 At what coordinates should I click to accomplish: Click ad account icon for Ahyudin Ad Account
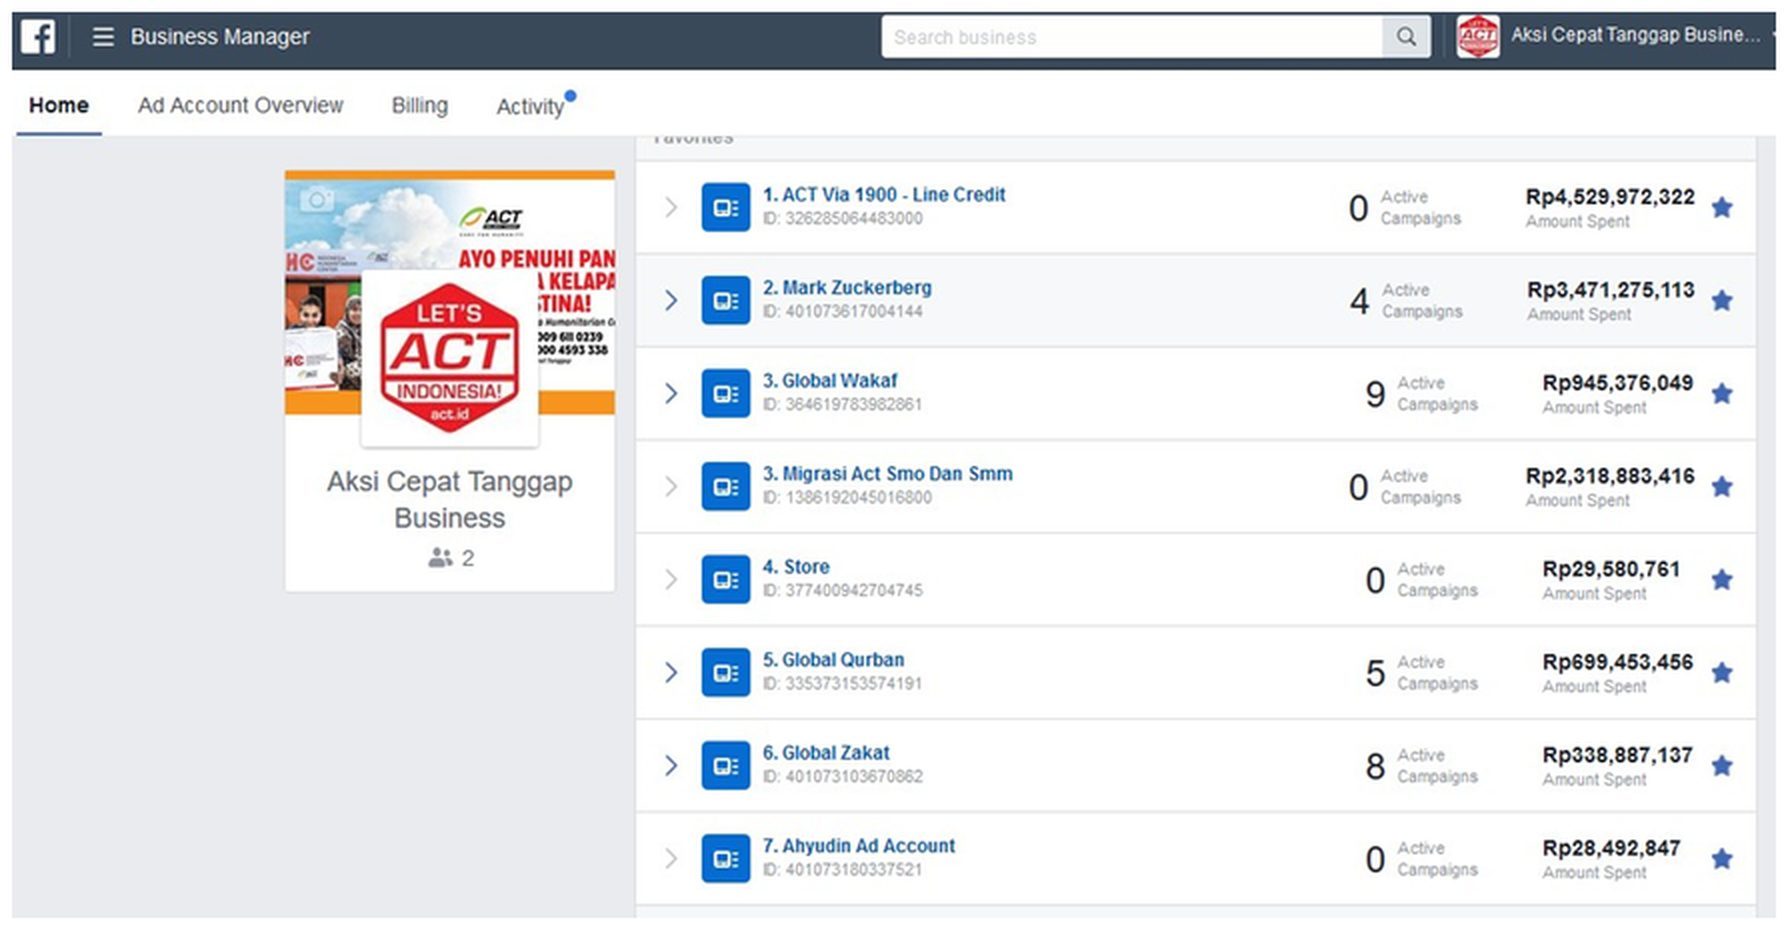tap(726, 859)
